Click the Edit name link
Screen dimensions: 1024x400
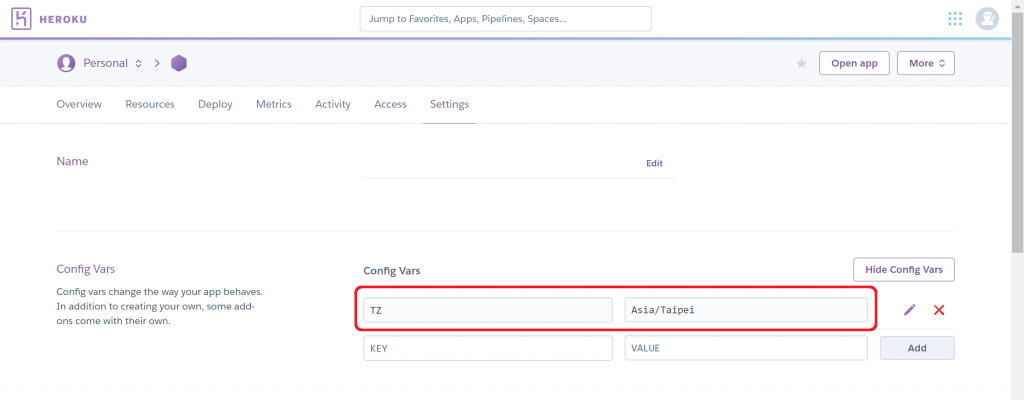(654, 163)
